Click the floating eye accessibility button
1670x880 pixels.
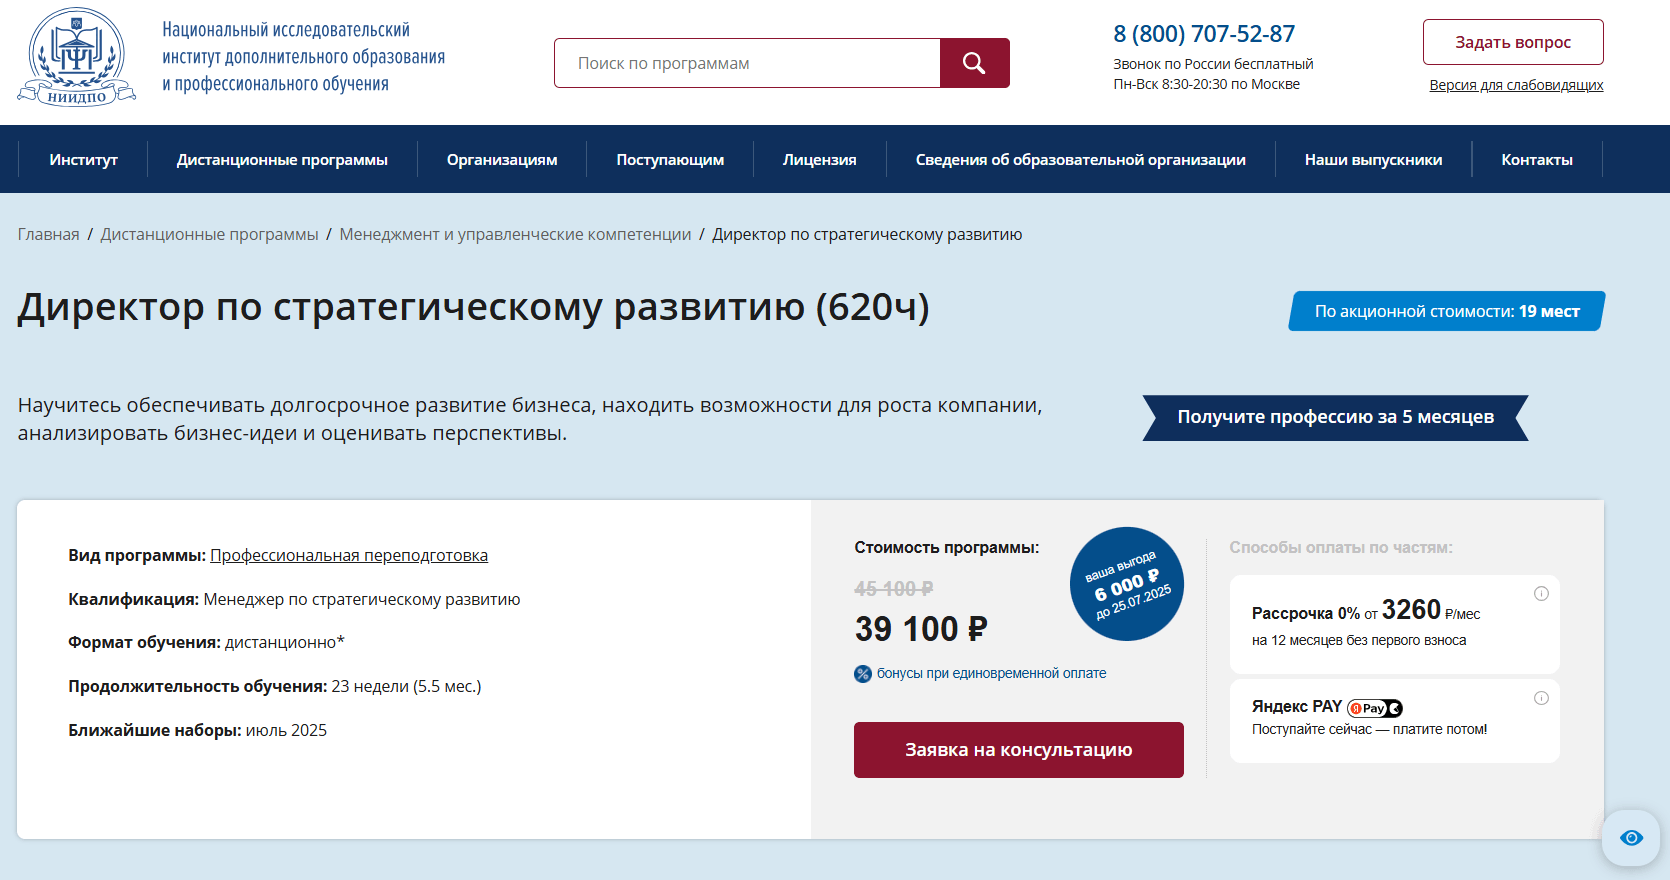[1631, 838]
